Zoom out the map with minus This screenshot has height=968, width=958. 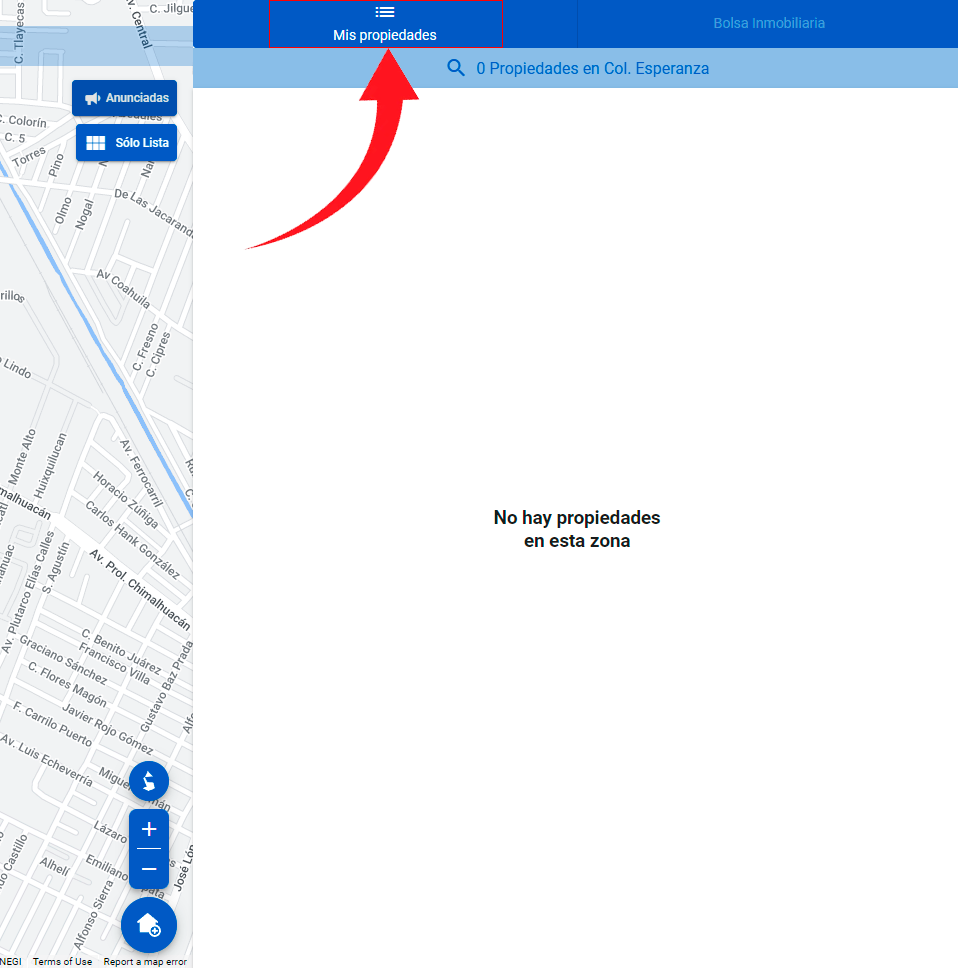click(149, 869)
